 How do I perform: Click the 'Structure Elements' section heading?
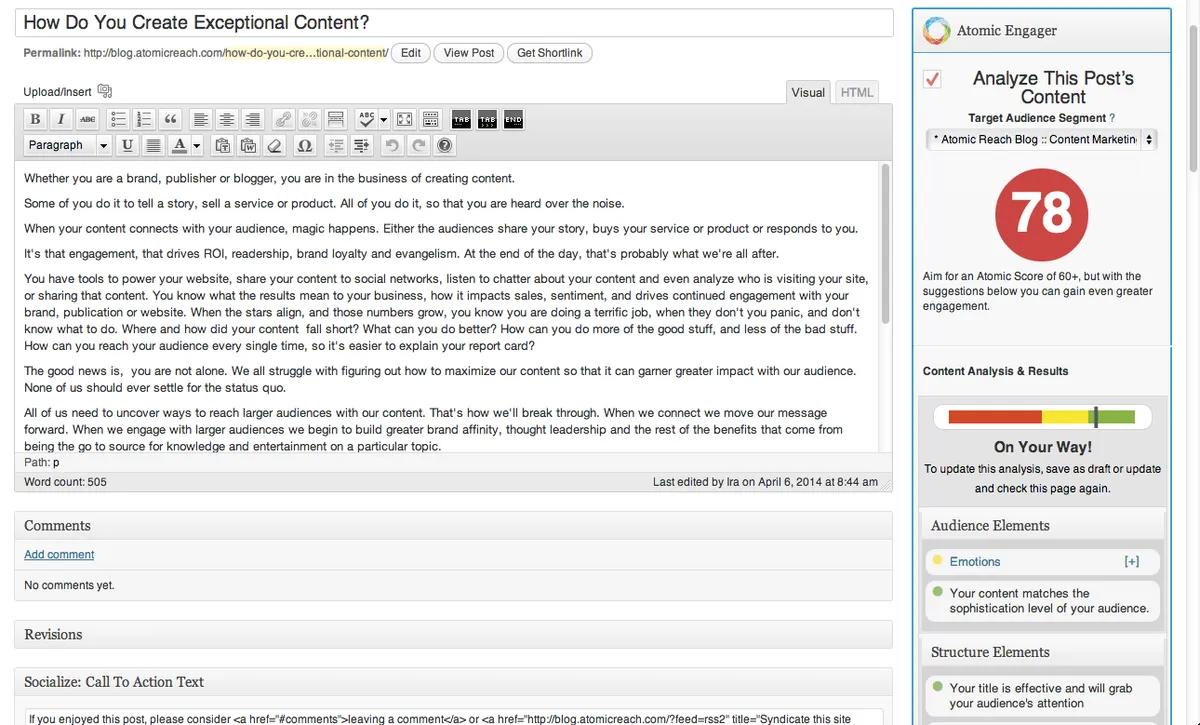click(990, 652)
